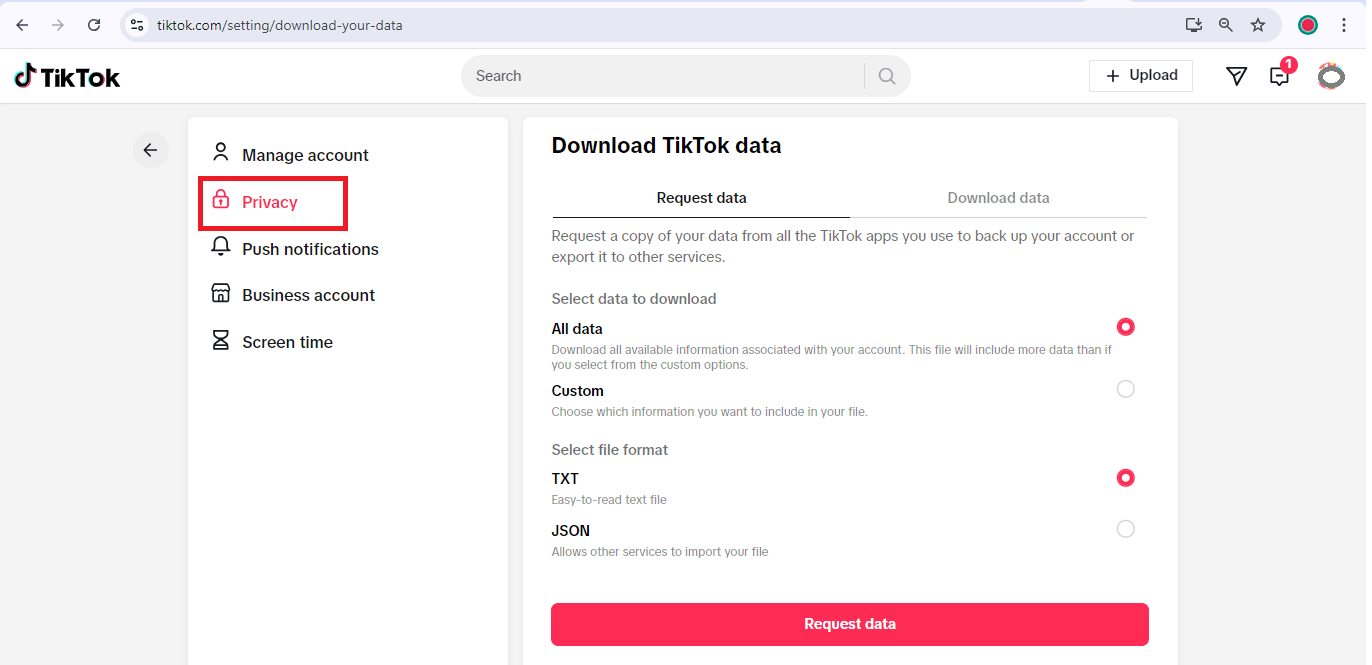Open Chrome's three-dot menu

(1344, 25)
